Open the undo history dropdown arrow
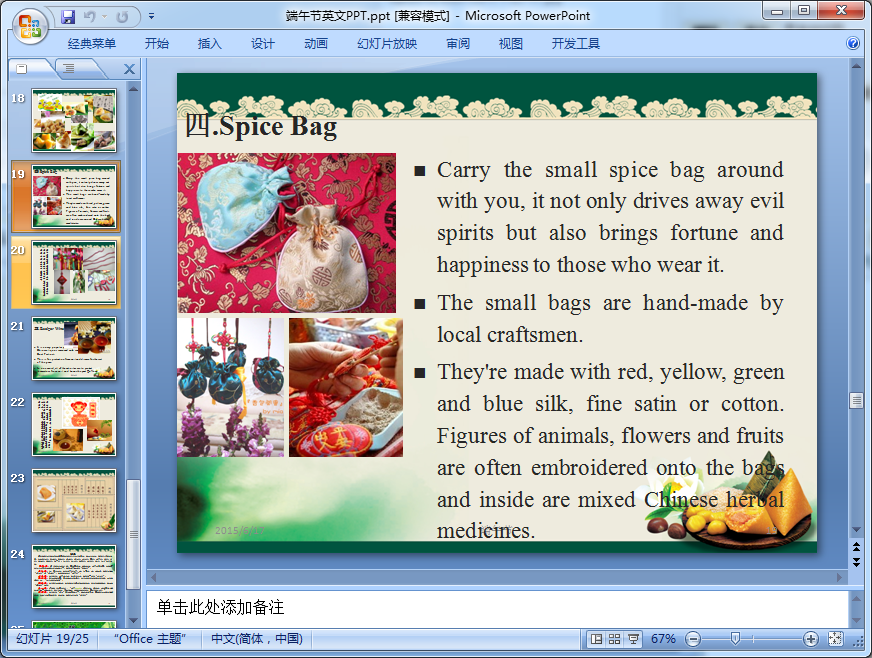872x658 pixels. tap(104, 17)
